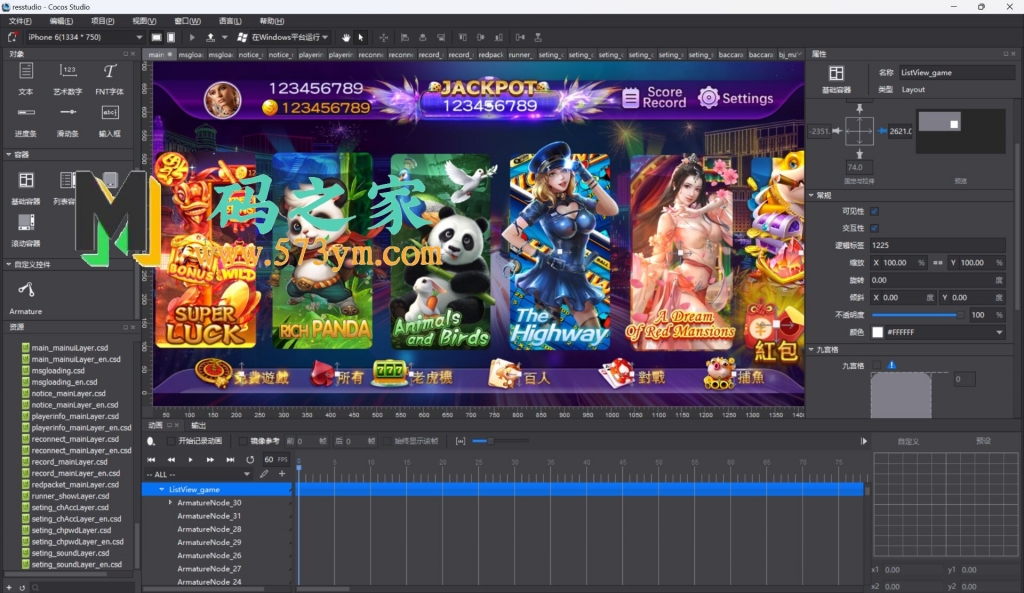Image resolution: width=1024 pixels, height=593 pixels.
Task: Adjust the 不透明度 opacity slider
Action: (x=917, y=315)
